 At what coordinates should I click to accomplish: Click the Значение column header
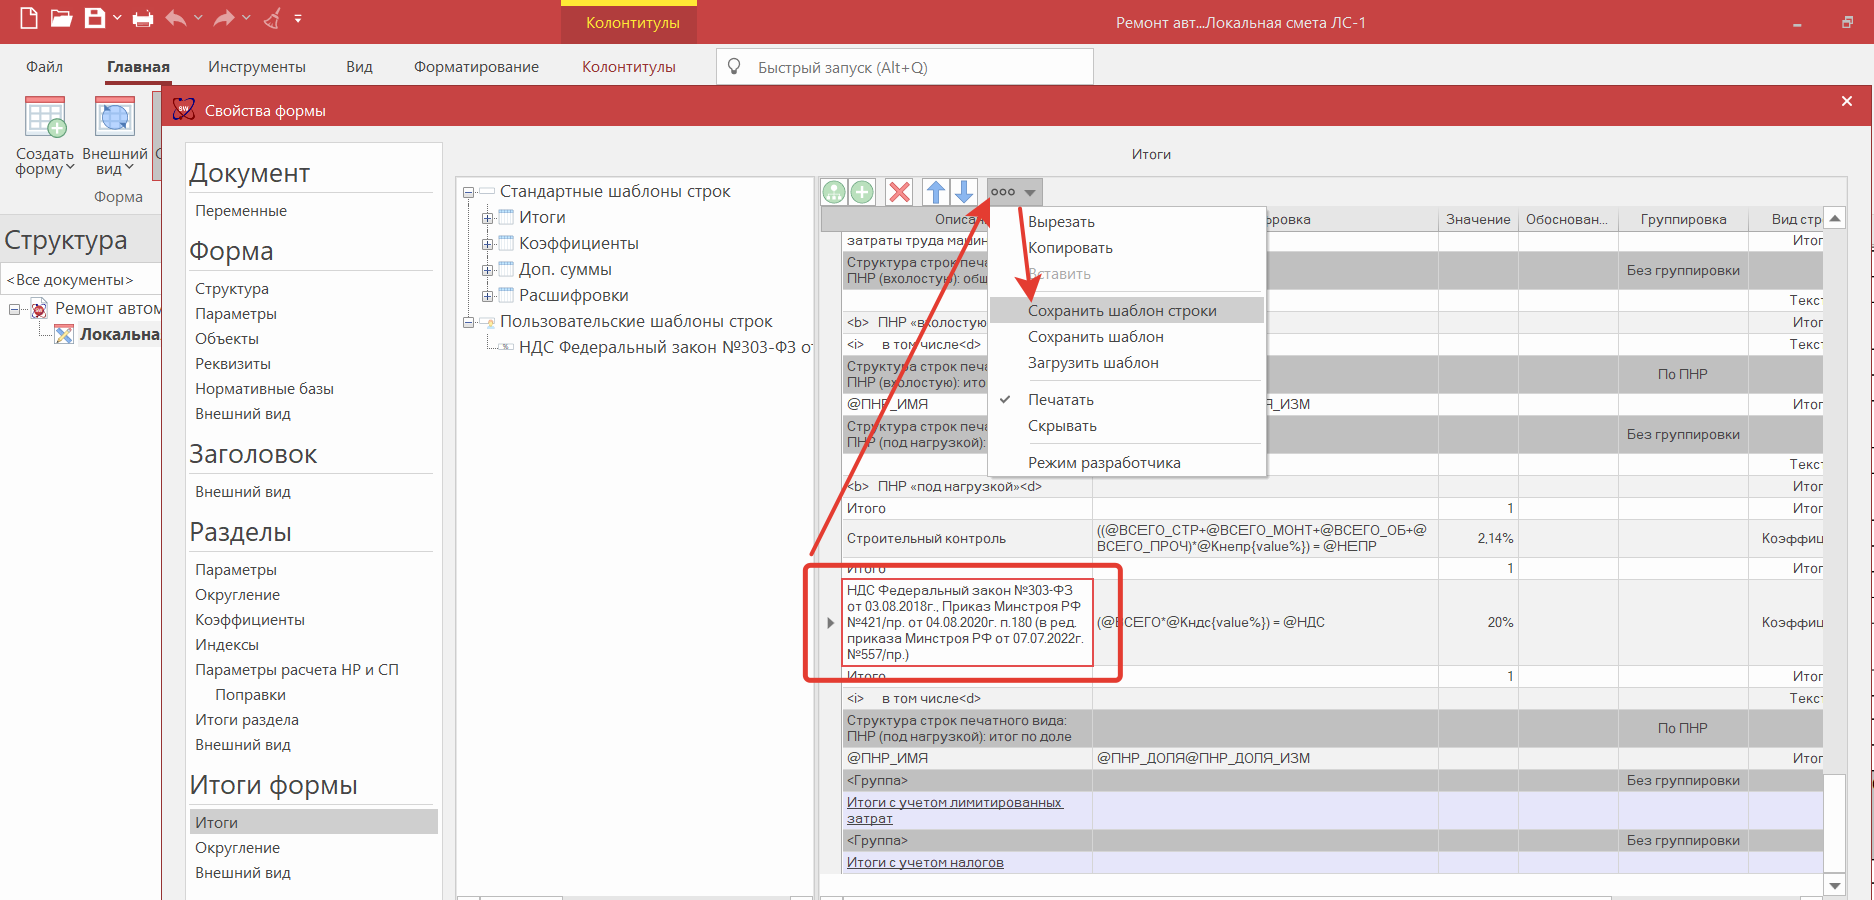click(x=1478, y=219)
